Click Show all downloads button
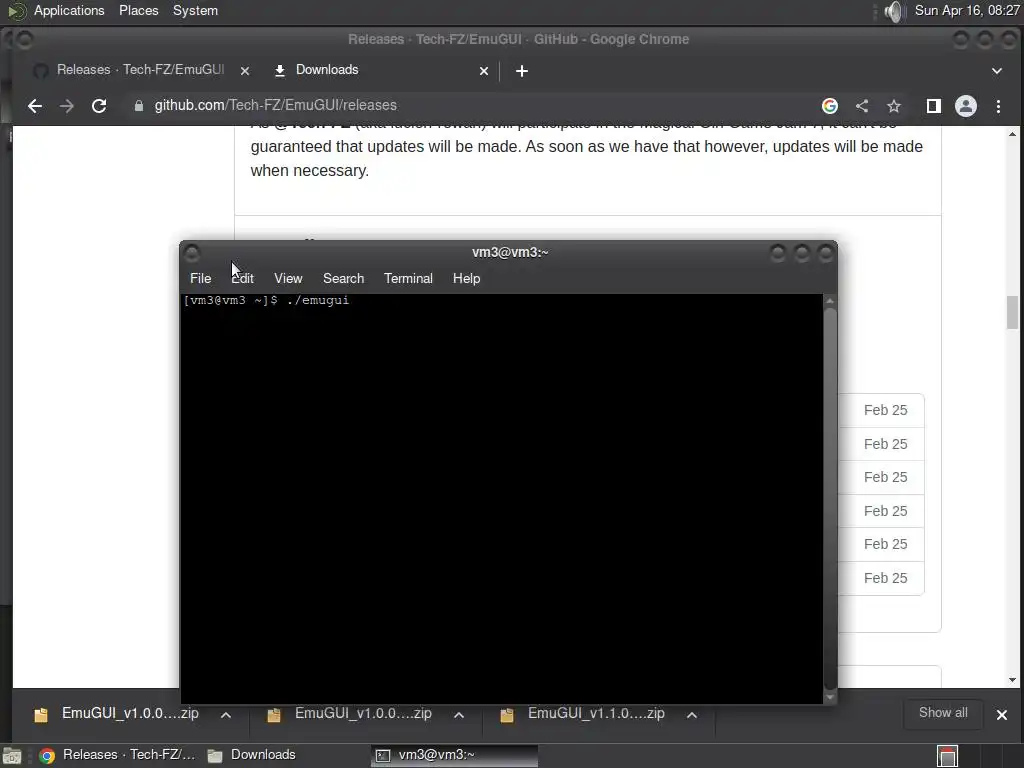Screen dimensions: 1024x768 pyautogui.click(x=943, y=713)
